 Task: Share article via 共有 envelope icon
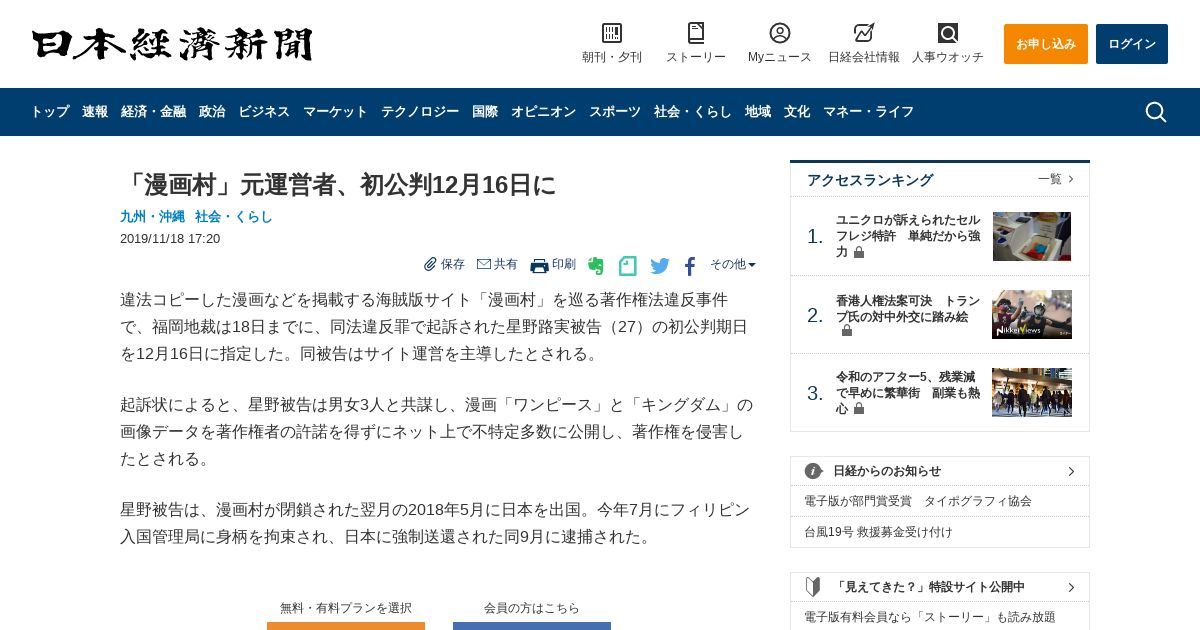point(484,264)
